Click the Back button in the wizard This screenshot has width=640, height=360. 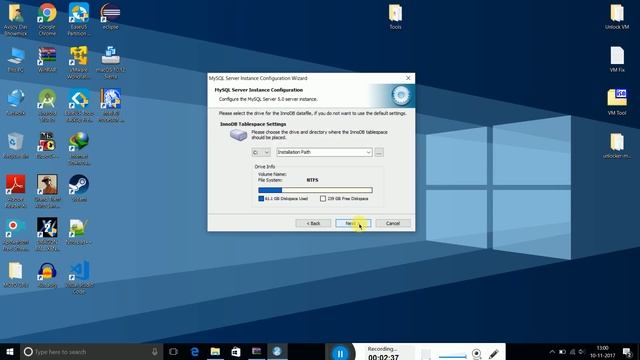[x=313, y=223]
